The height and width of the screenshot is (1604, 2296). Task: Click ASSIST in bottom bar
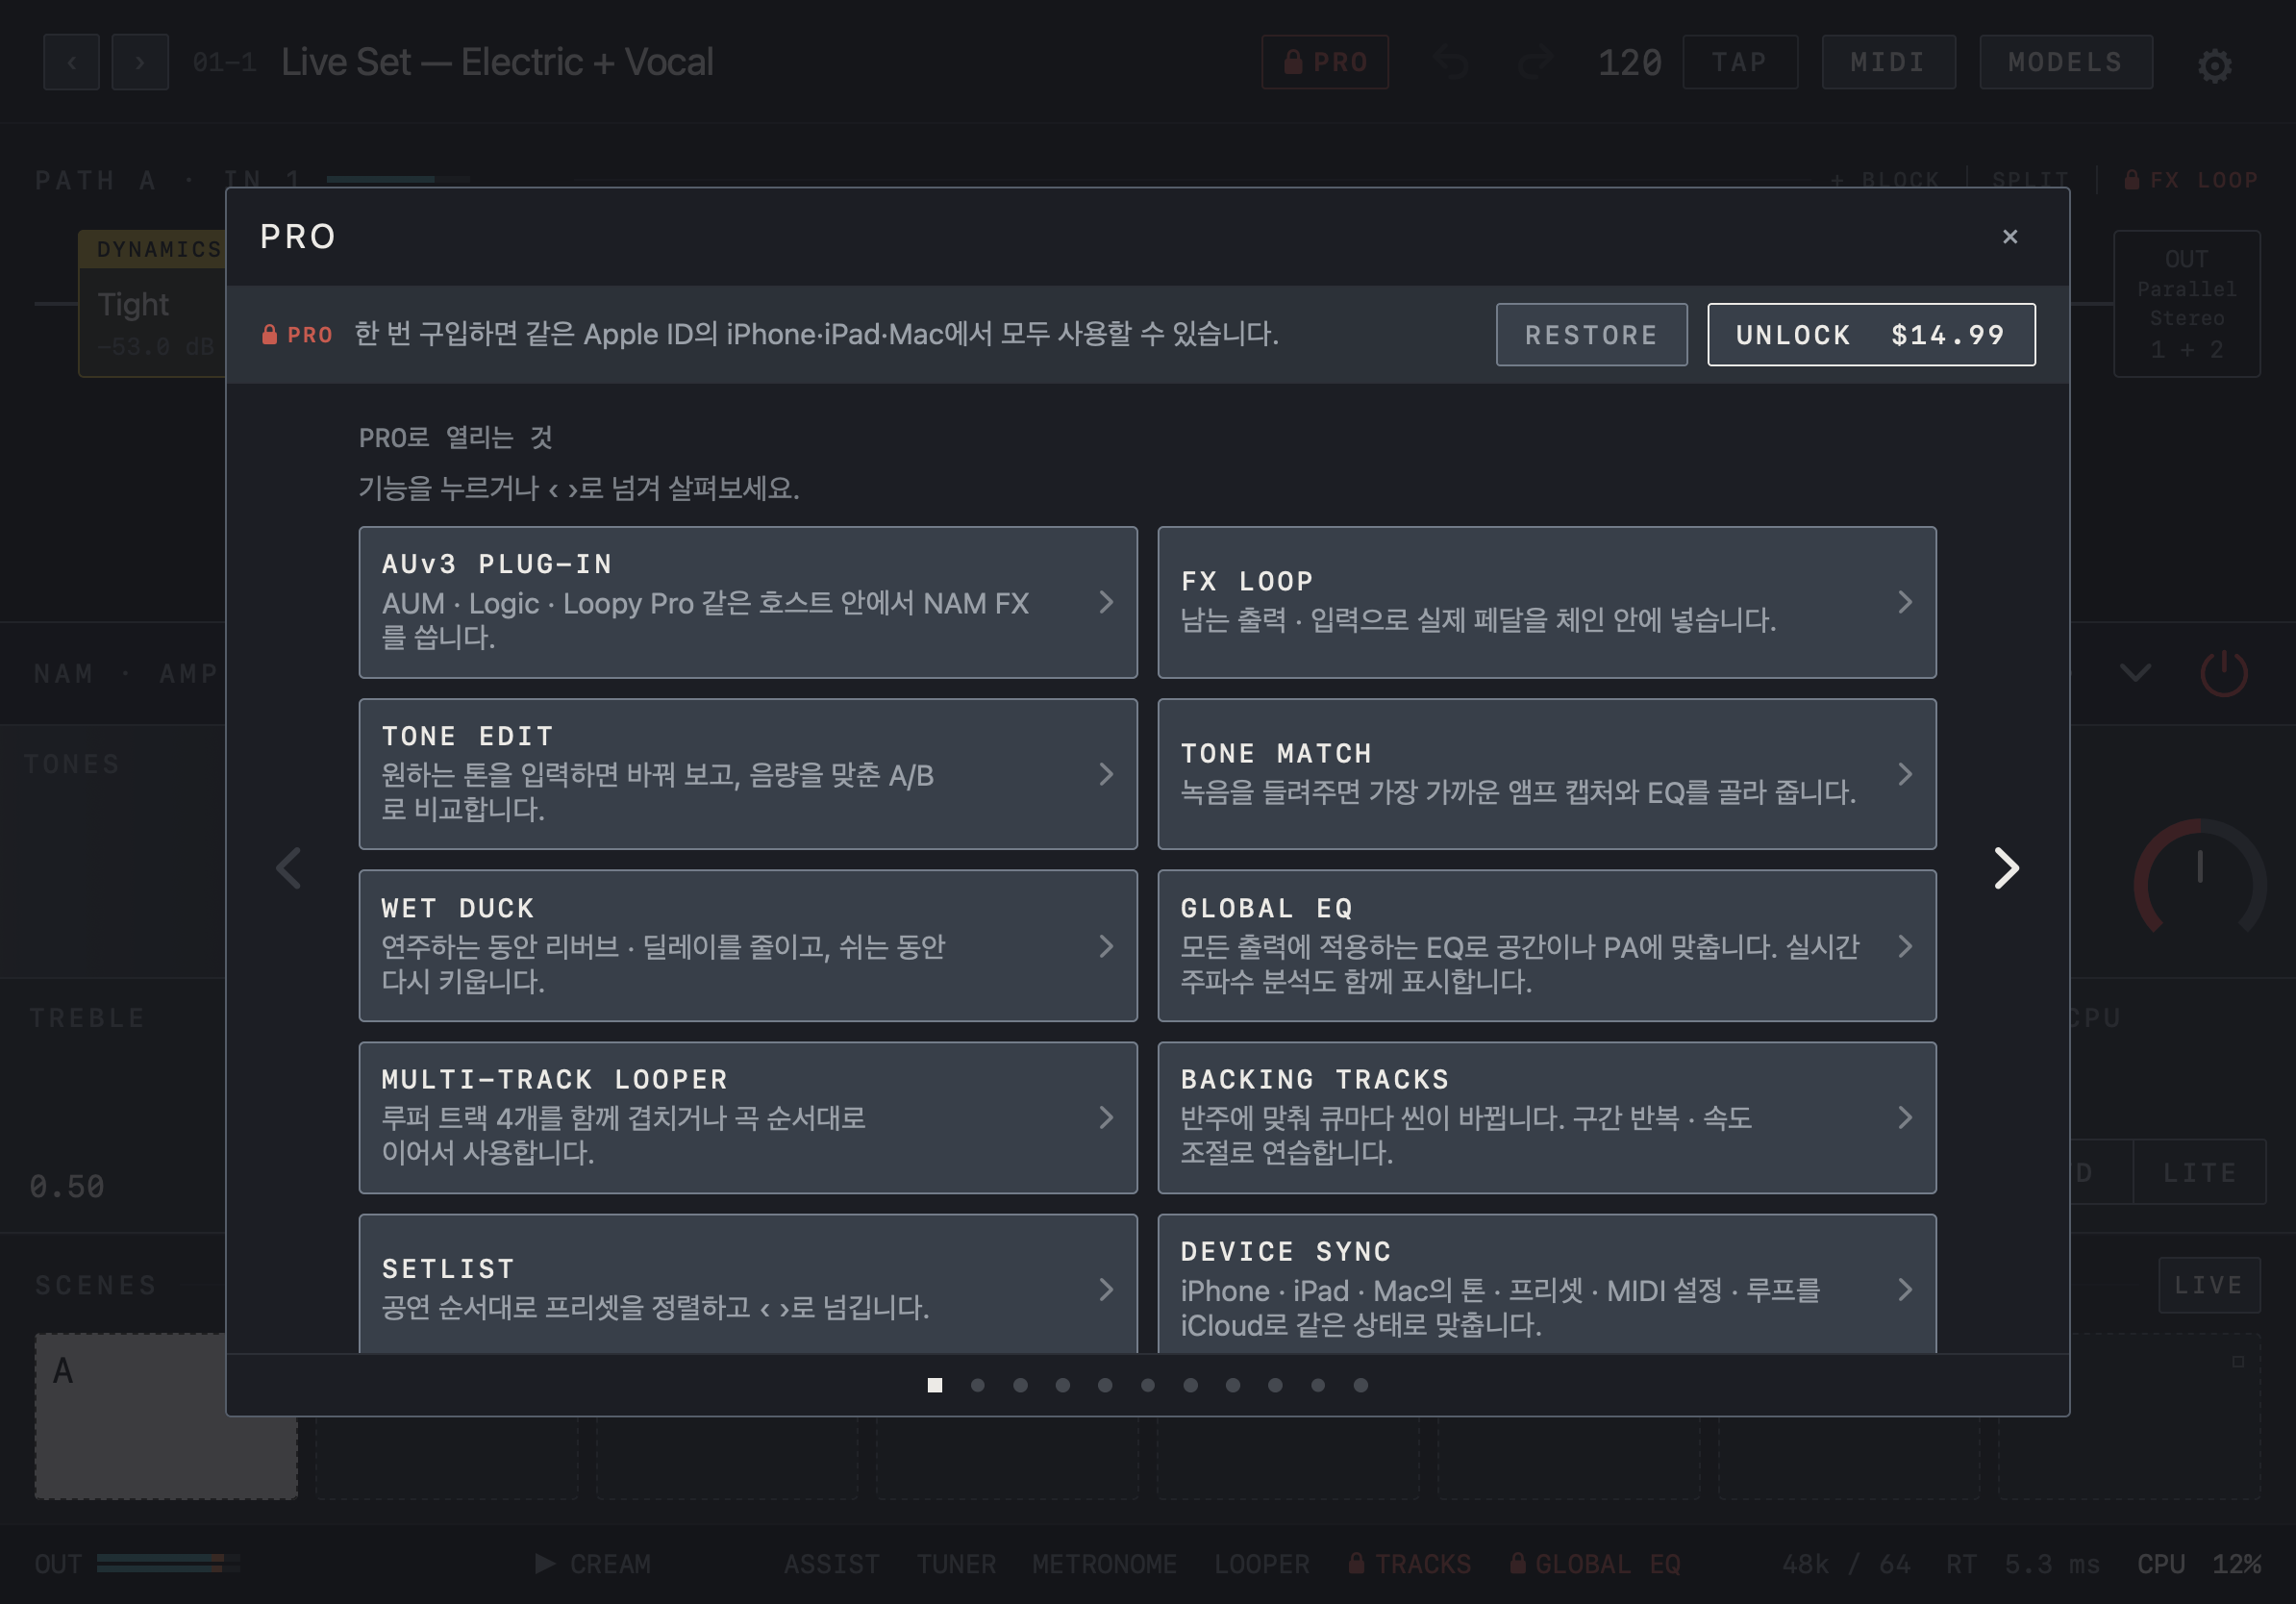tap(831, 1564)
